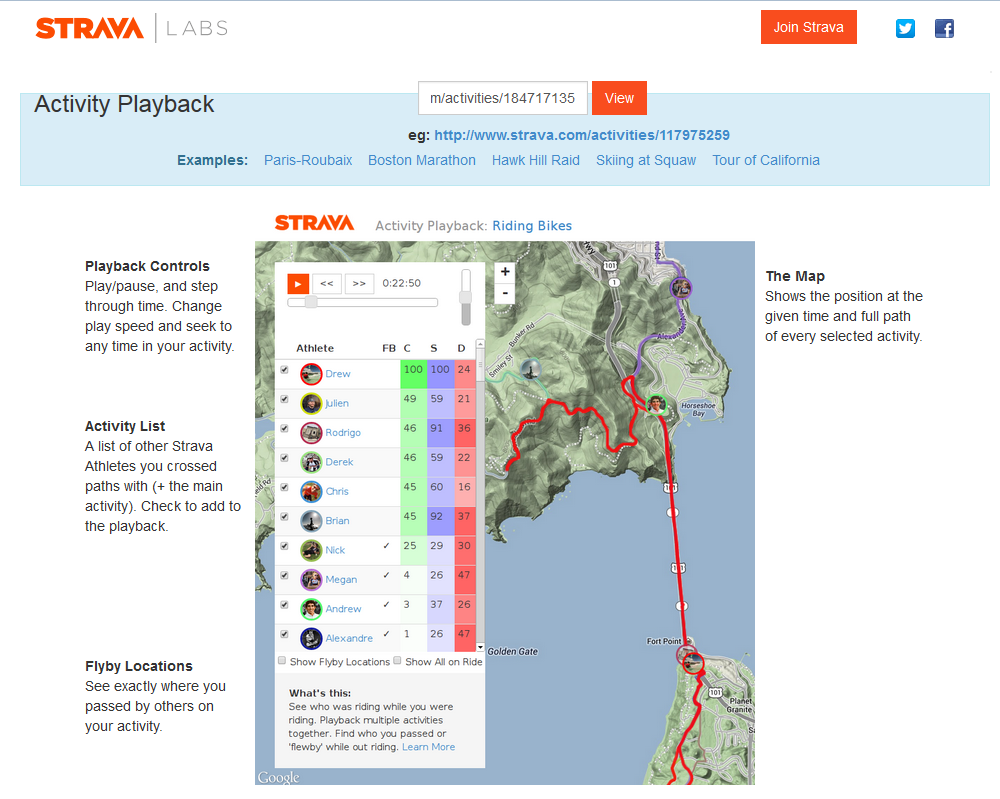1000x799 pixels.
Task: Open Megan's athlete name link
Action: point(341,580)
